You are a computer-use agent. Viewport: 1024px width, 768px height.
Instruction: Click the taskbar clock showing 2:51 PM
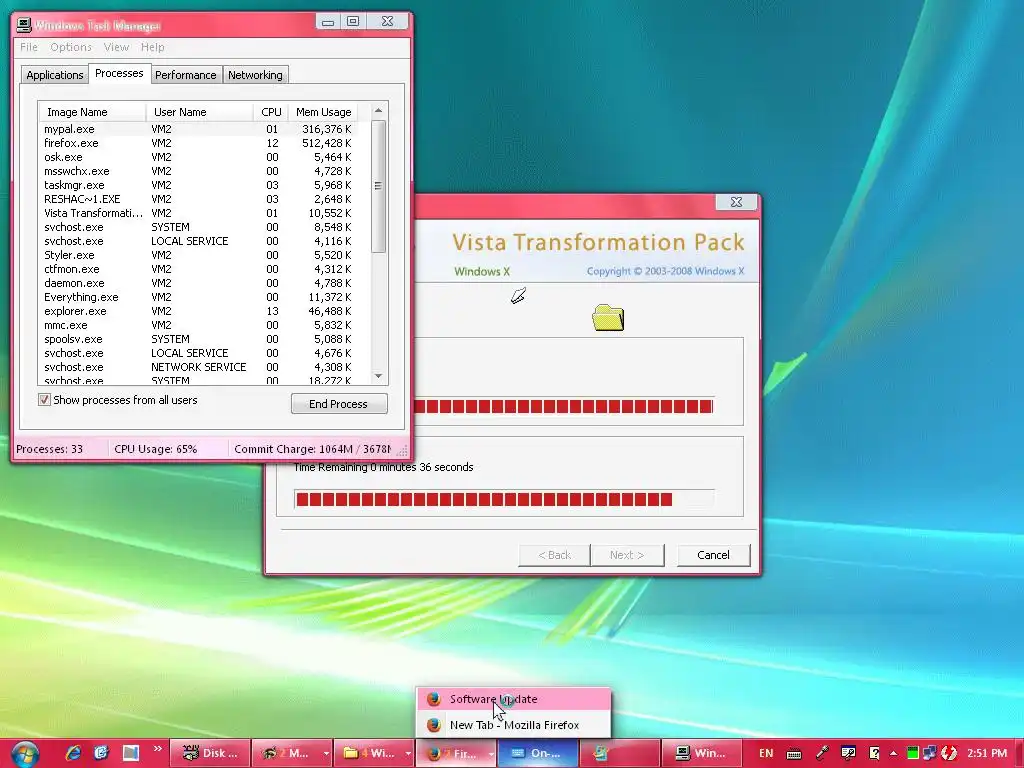click(x=987, y=753)
